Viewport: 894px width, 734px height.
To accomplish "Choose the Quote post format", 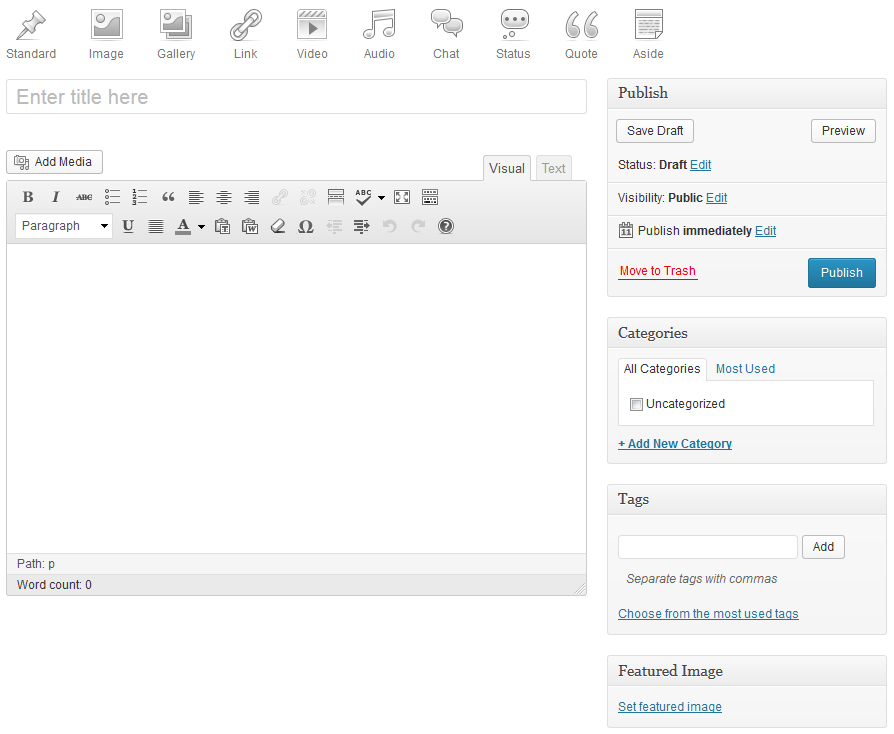I will point(581,35).
